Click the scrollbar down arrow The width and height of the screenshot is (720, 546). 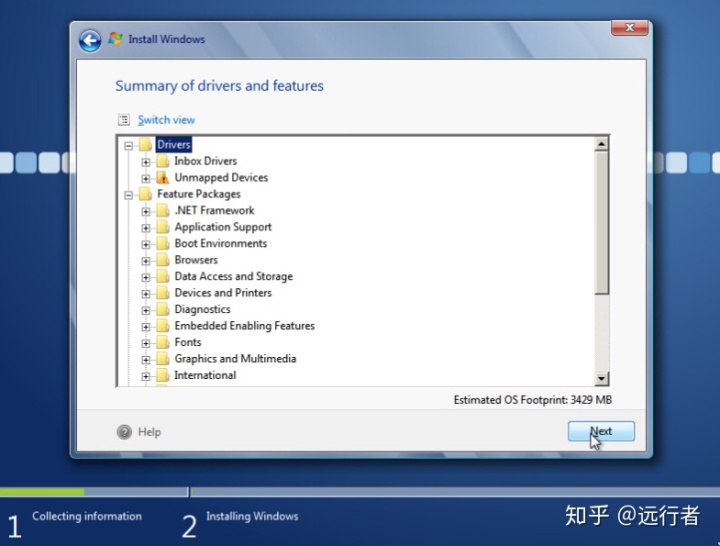[x=602, y=379]
